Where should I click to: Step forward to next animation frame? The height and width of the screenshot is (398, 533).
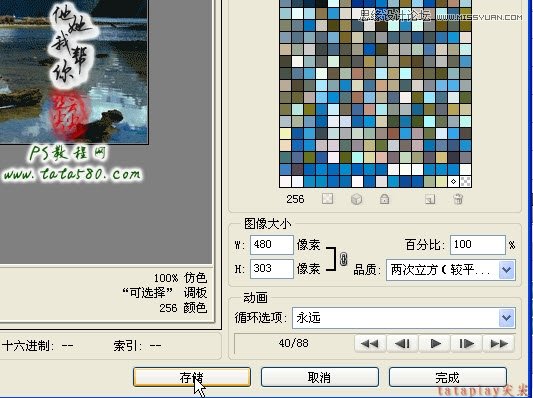click(466, 344)
